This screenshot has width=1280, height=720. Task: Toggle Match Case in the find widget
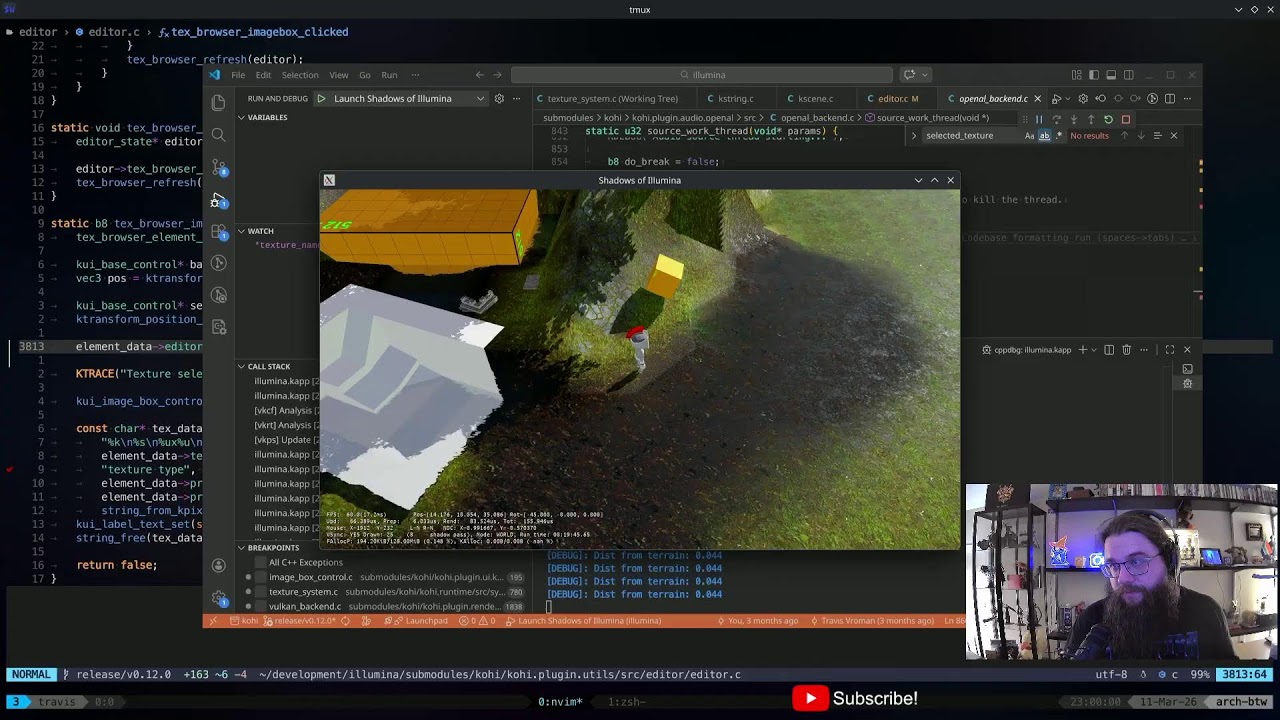pyautogui.click(x=1029, y=136)
